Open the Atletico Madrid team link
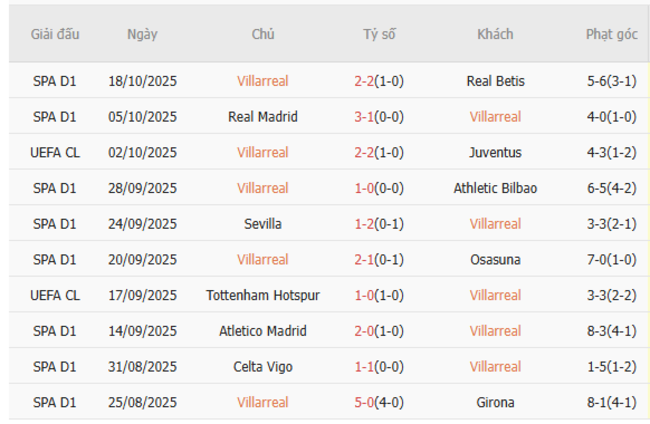Screen dimensions: 650x424 (263, 331)
